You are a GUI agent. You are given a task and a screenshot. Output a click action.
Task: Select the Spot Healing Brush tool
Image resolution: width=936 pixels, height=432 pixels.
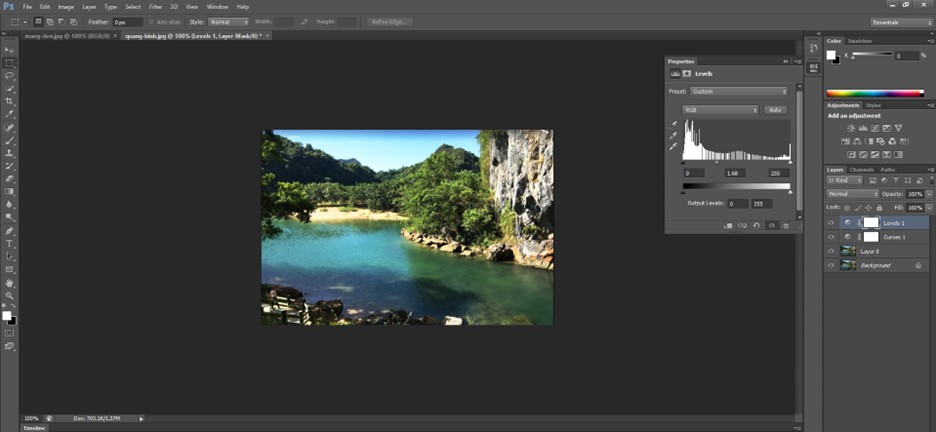[10, 128]
